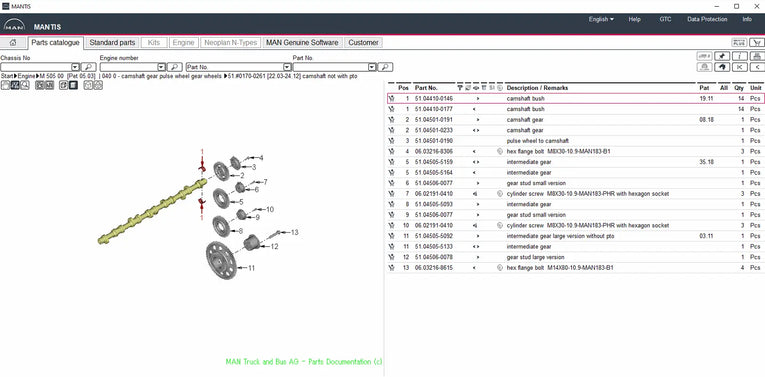Click cart icon for part 06.03216-8306
The height and width of the screenshot is (377, 765).
tap(391, 152)
